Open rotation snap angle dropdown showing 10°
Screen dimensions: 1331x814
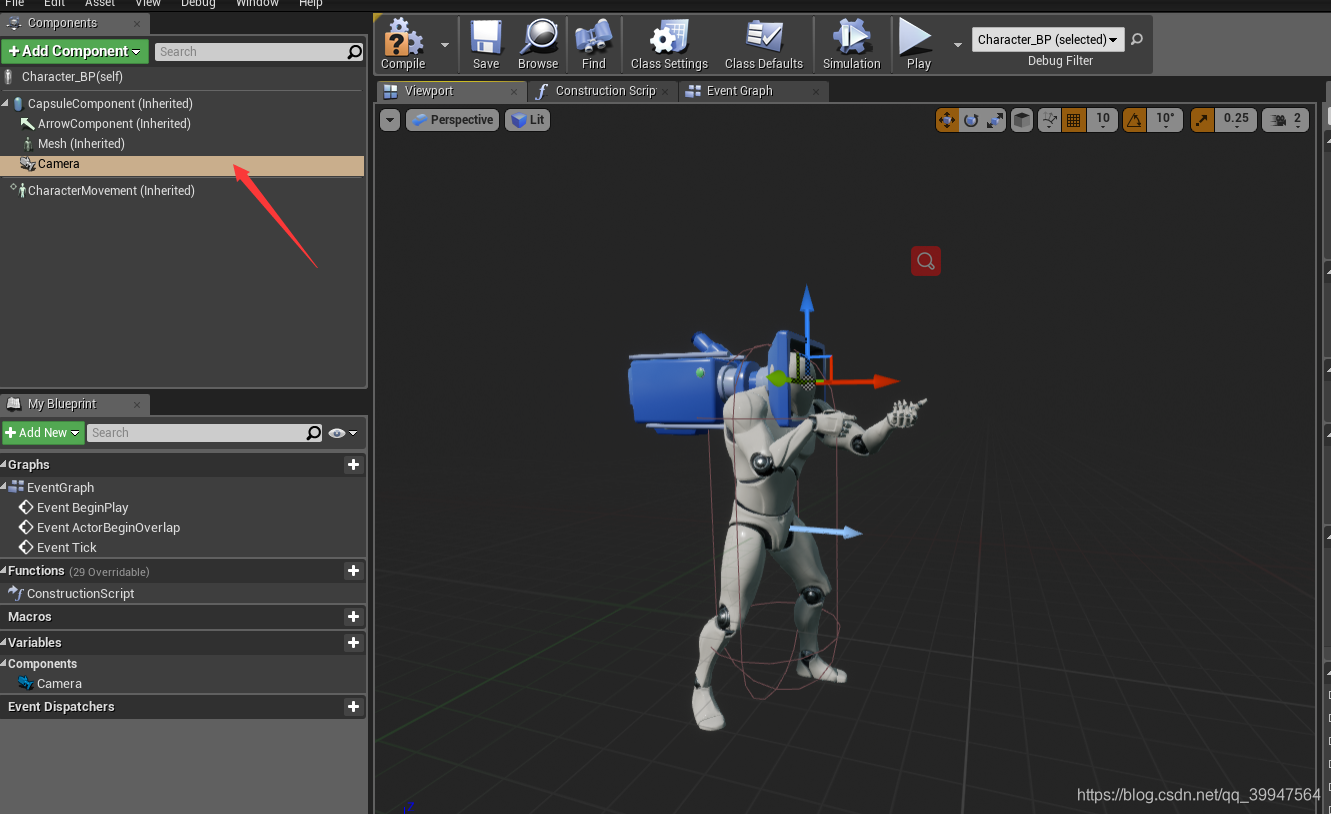click(1165, 119)
